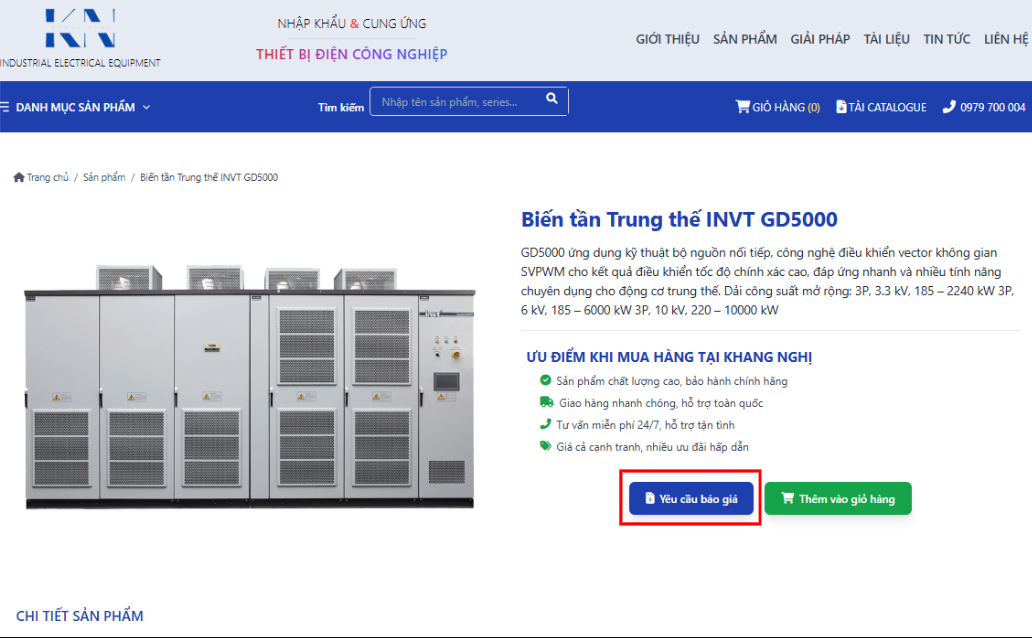Image resolution: width=1032 pixels, height=638 pixels.
Task: Open the LIÊN HỆ menu
Action: [1006, 39]
